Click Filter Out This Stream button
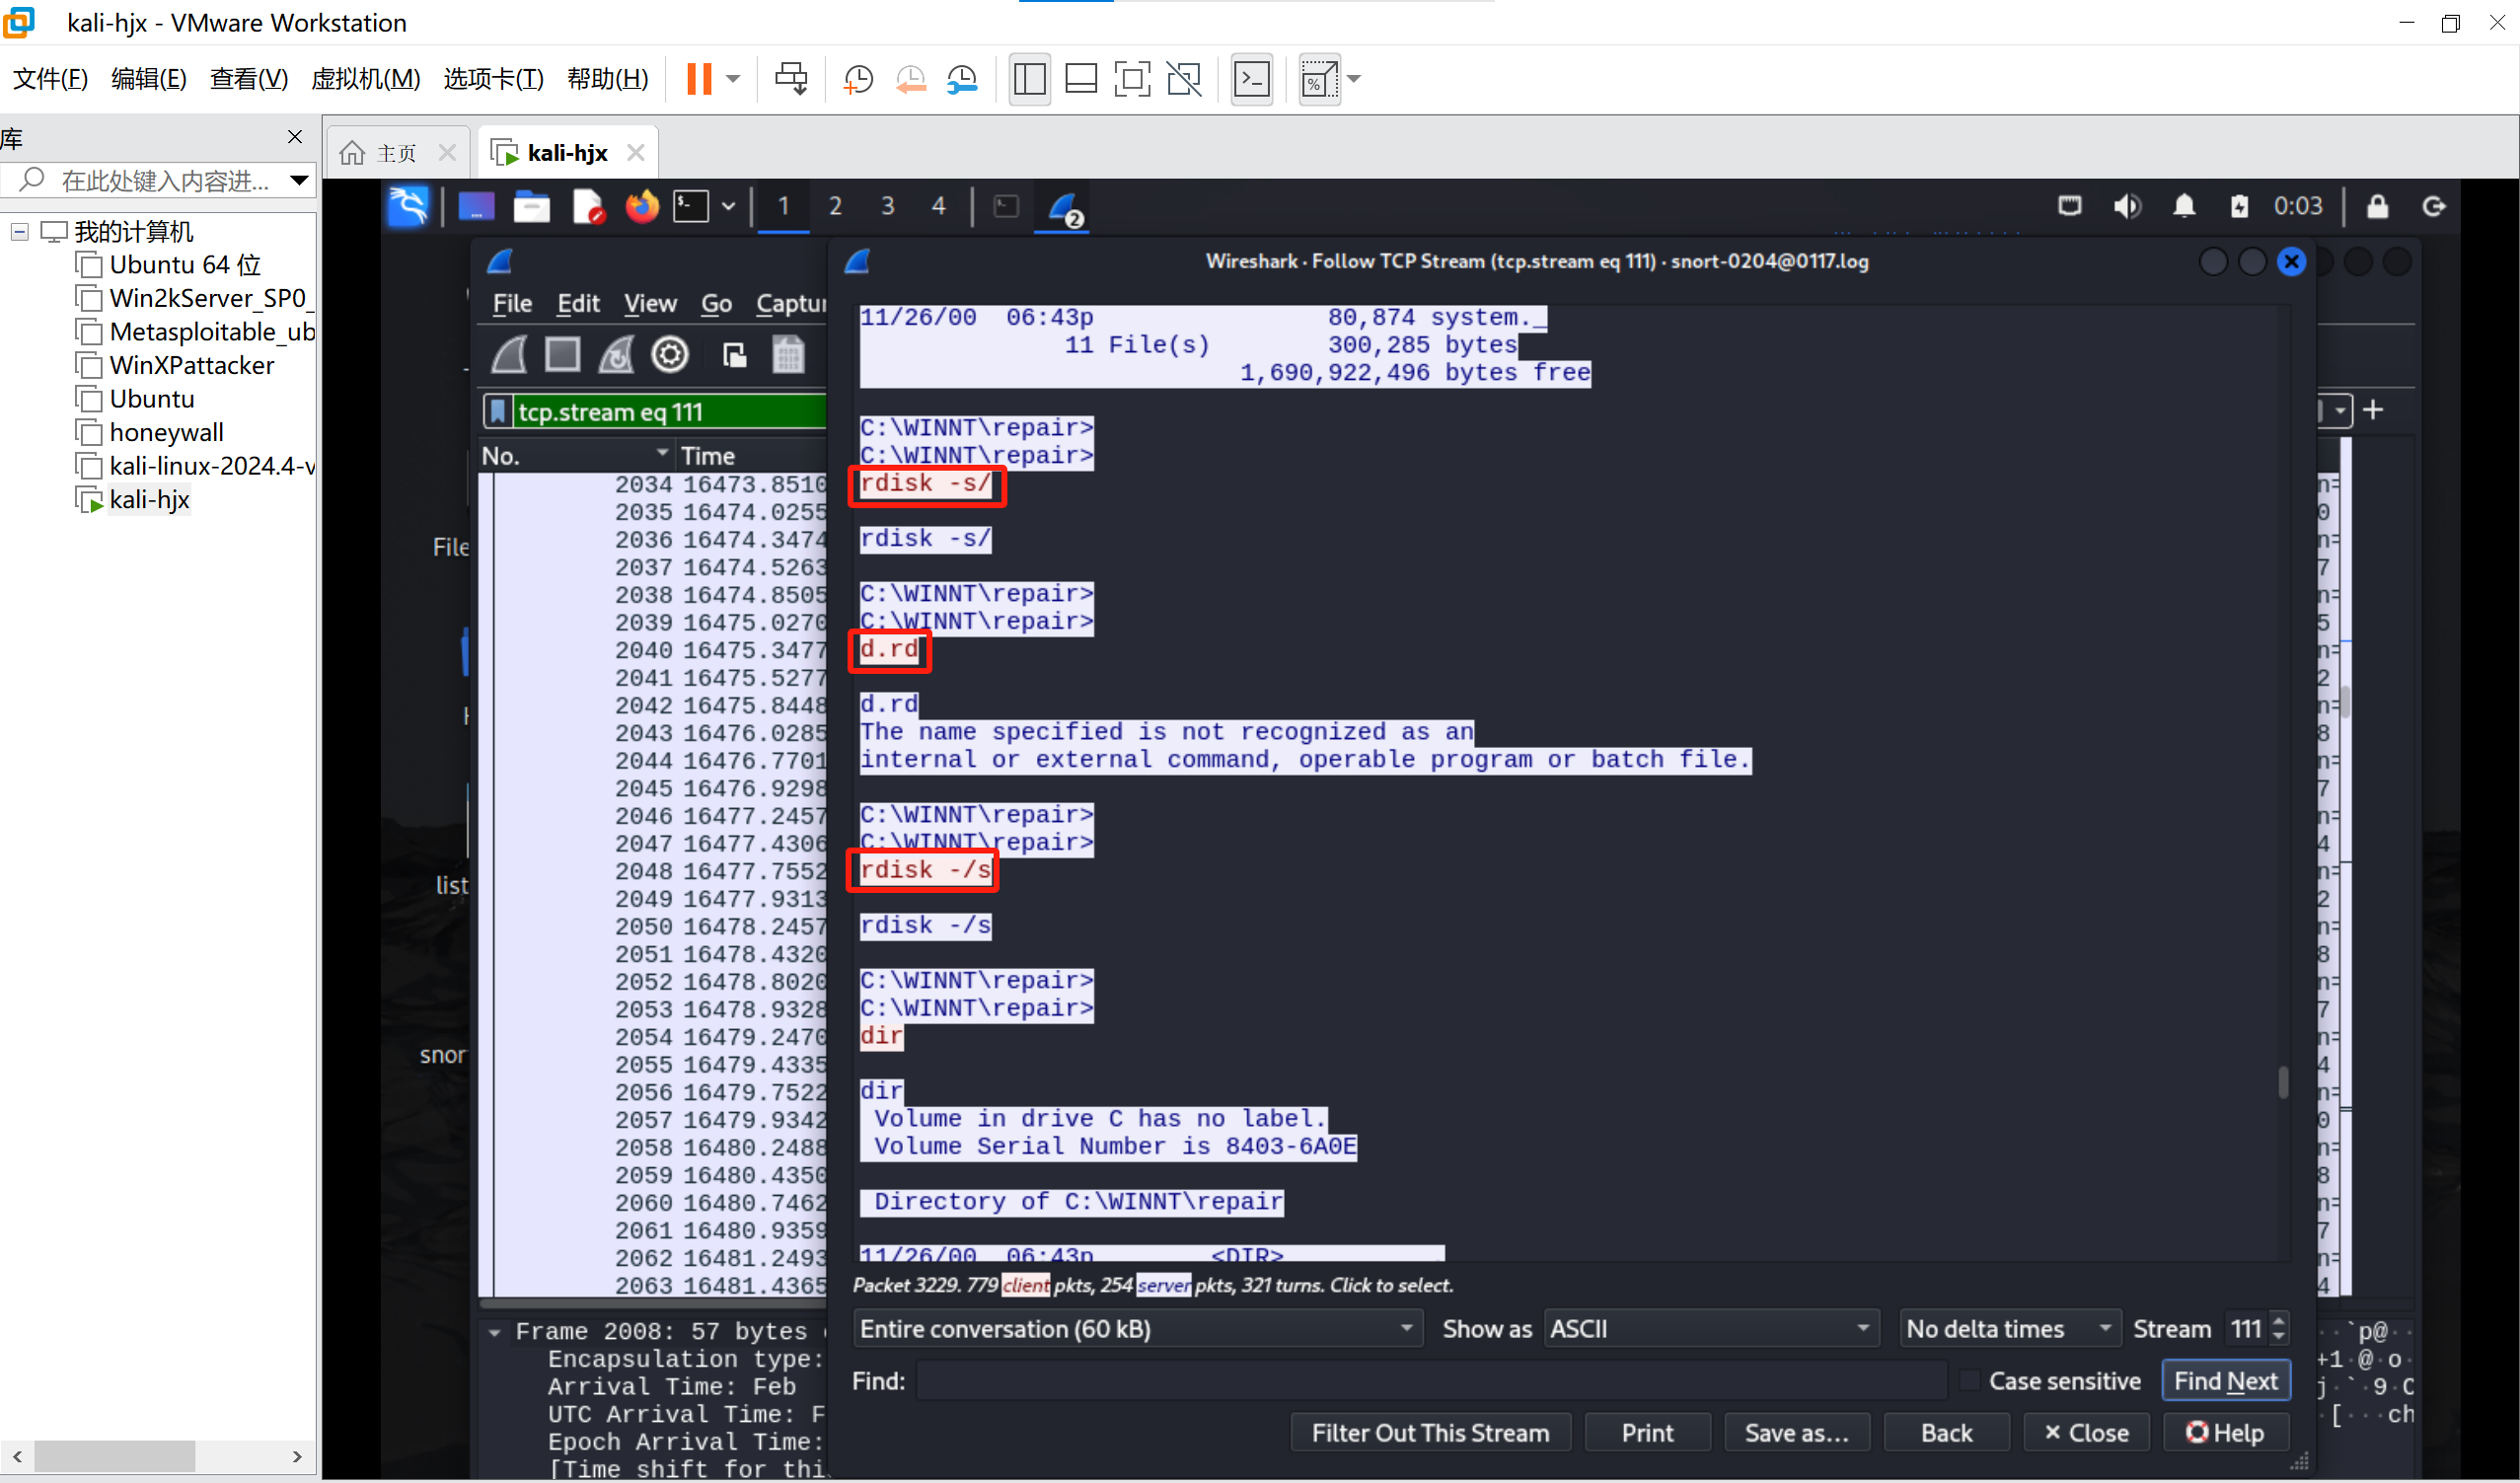2520x1483 pixels. pos(1431,1434)
